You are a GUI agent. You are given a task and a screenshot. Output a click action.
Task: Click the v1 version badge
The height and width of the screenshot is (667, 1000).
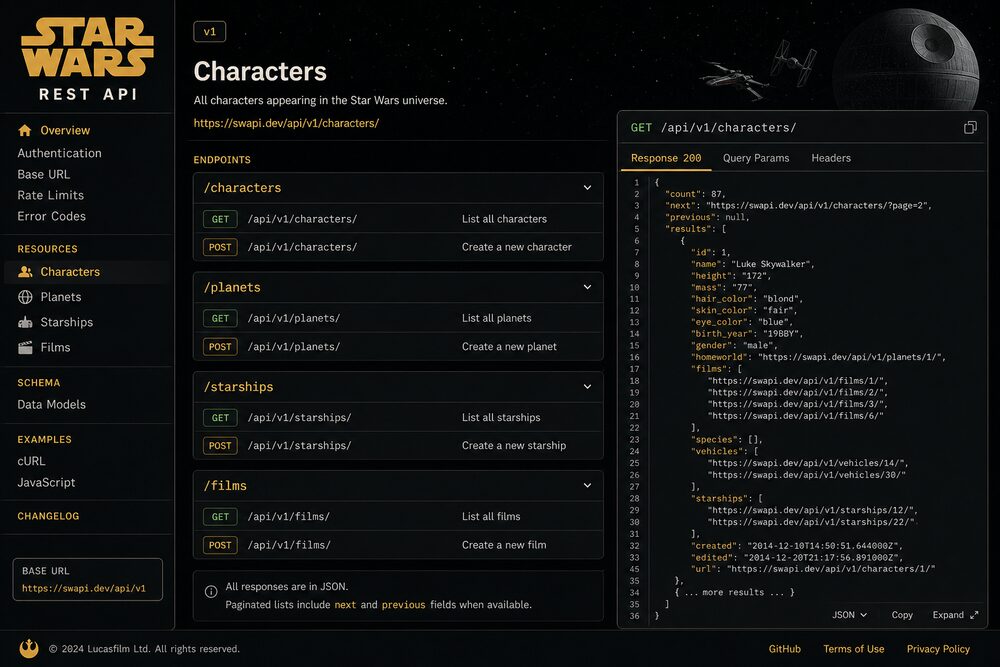210,32
